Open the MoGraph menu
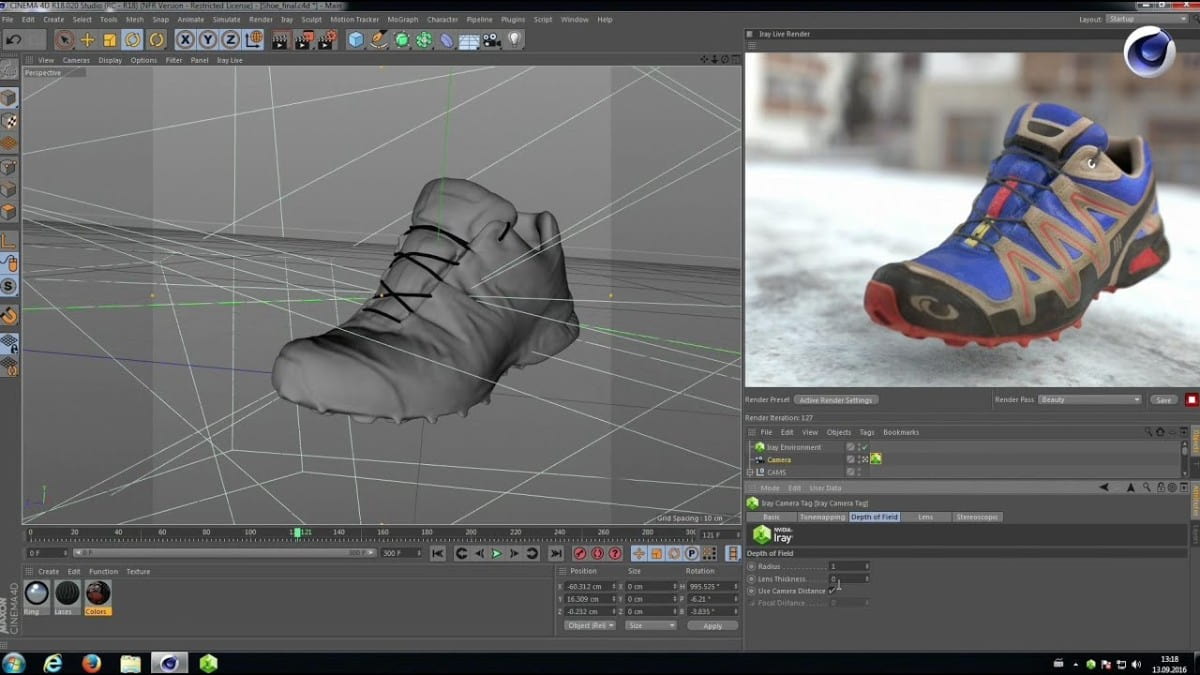The height and width of the screenshot is (675, 1200). coord(404,19)
